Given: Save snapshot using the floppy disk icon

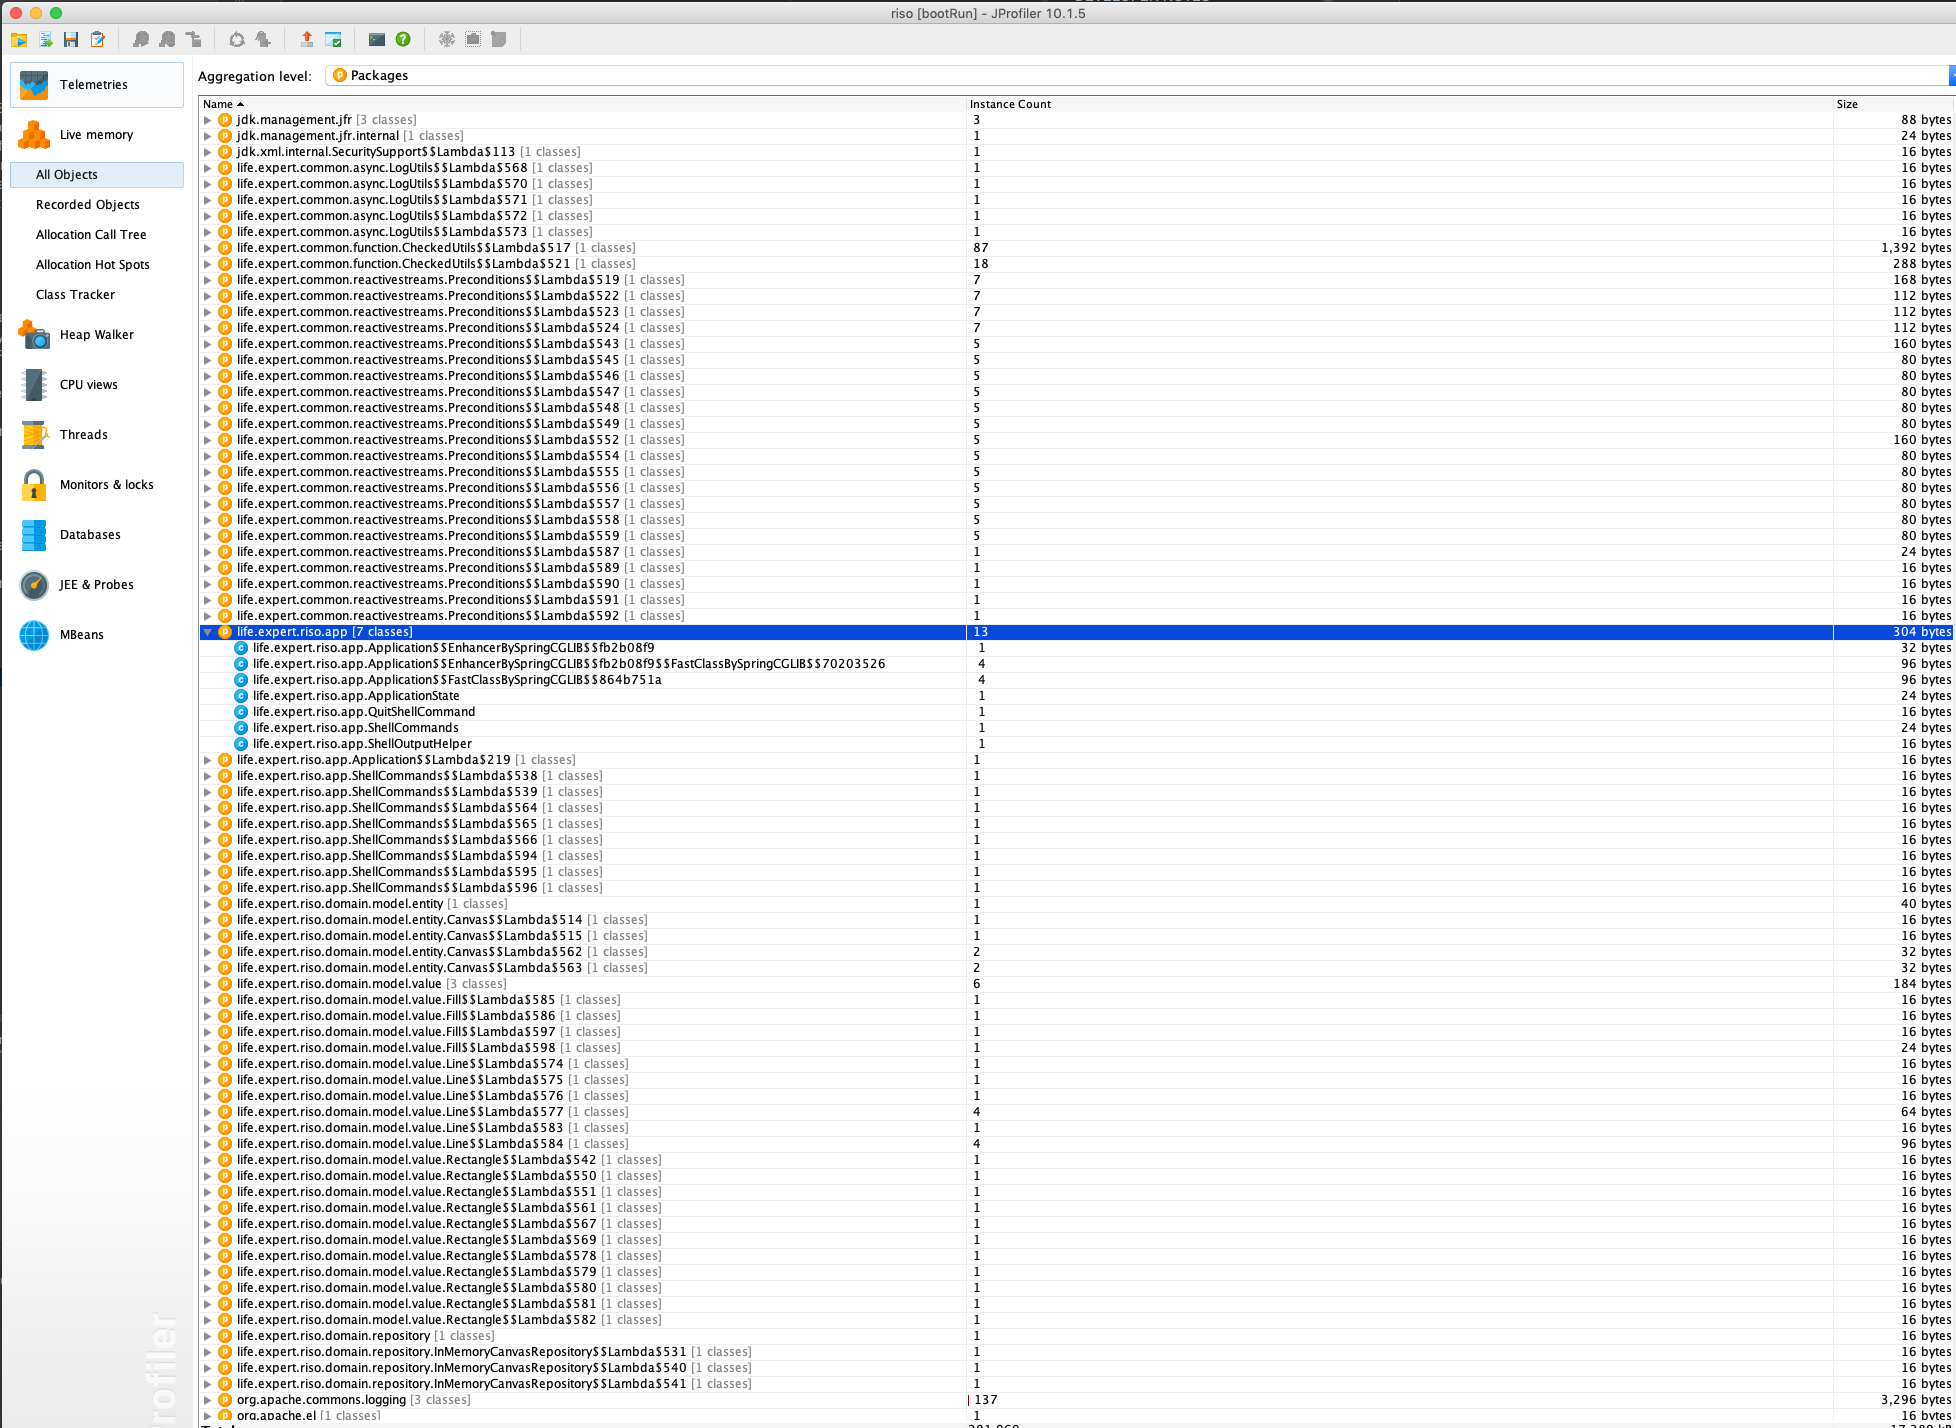Looking at the screenshot, I should 71,40.
